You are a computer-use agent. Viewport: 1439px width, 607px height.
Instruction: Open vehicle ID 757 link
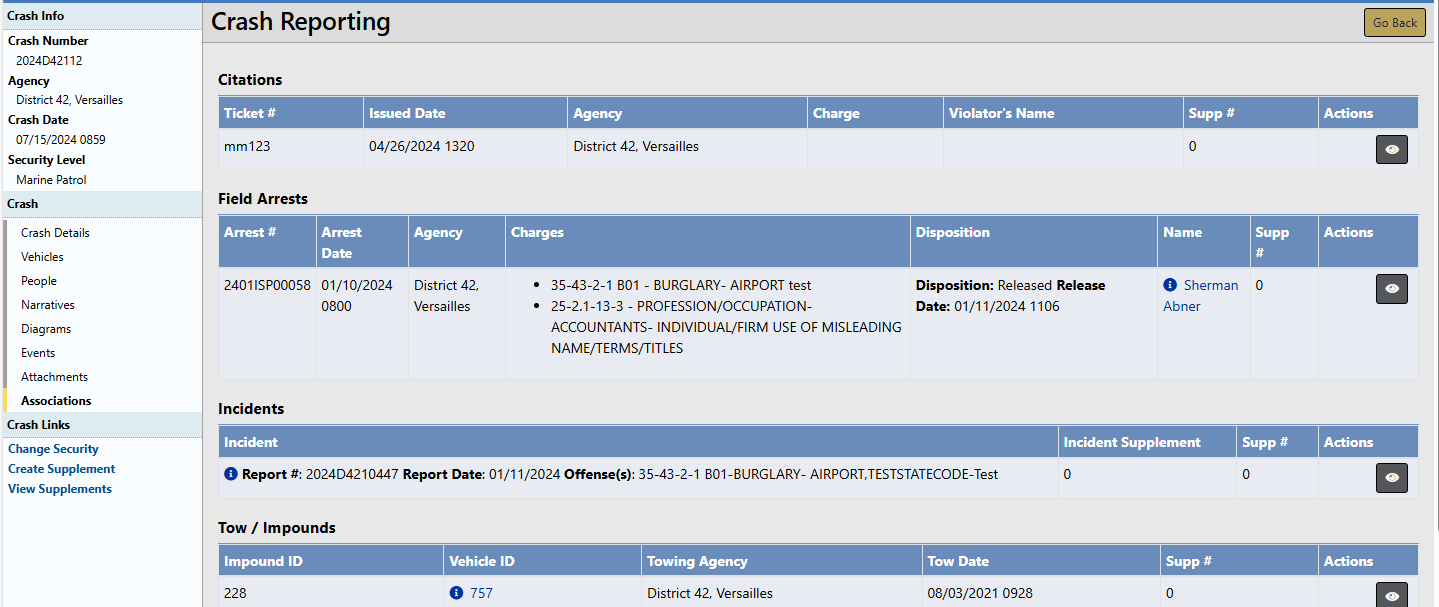tap(481, 593)
